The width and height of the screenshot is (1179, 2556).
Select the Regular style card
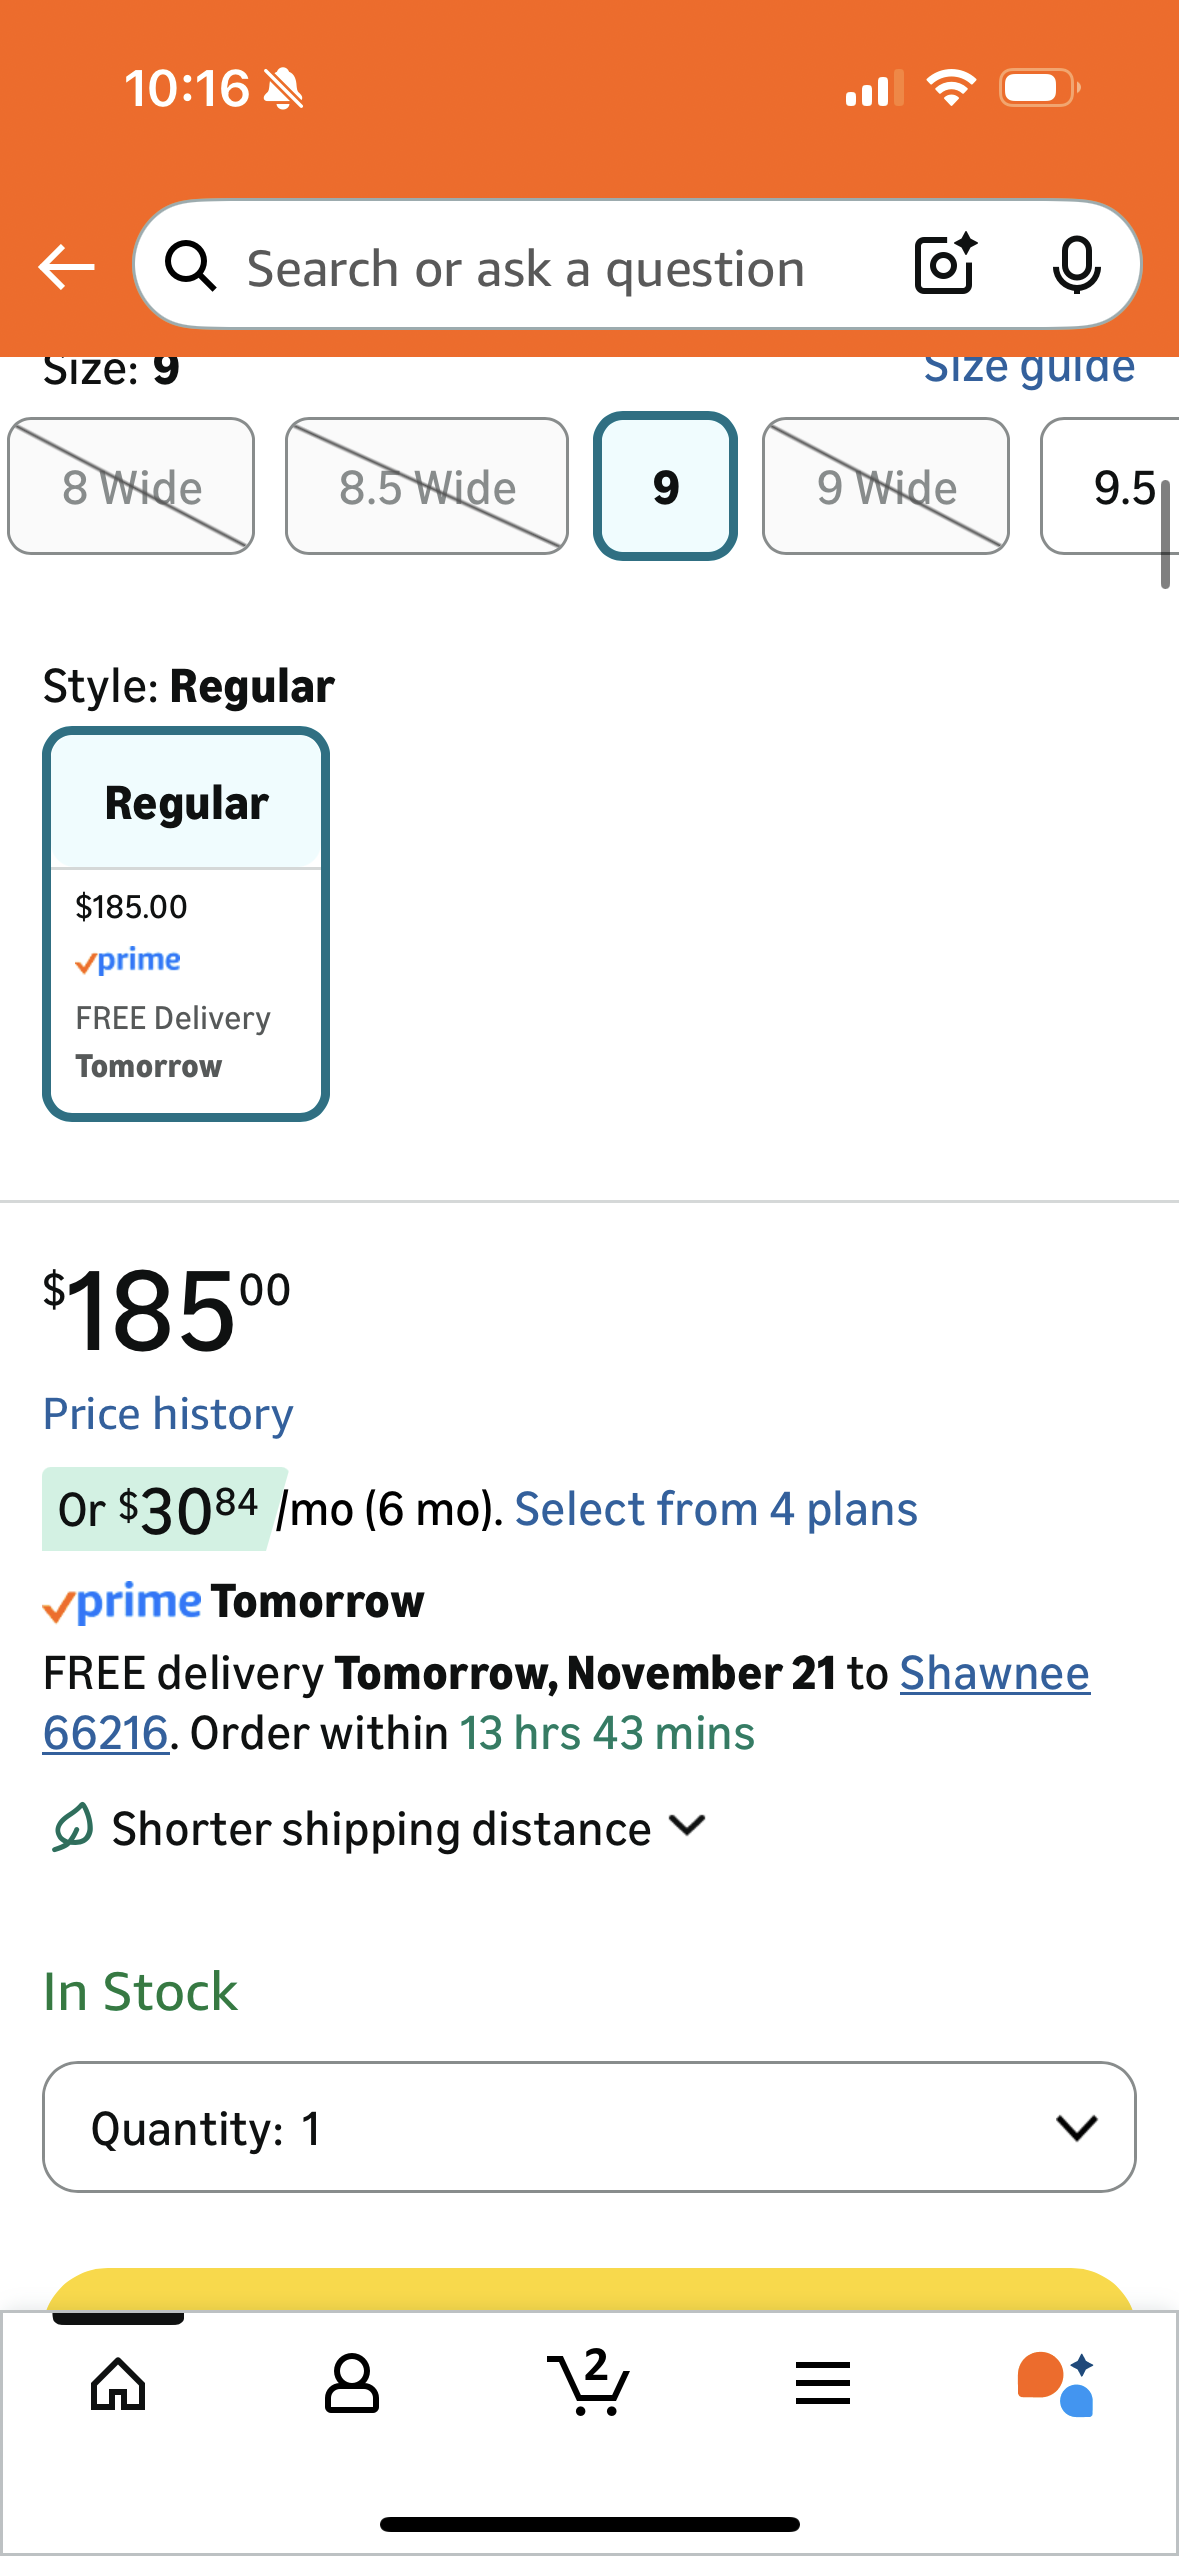[x=186, y=924]
